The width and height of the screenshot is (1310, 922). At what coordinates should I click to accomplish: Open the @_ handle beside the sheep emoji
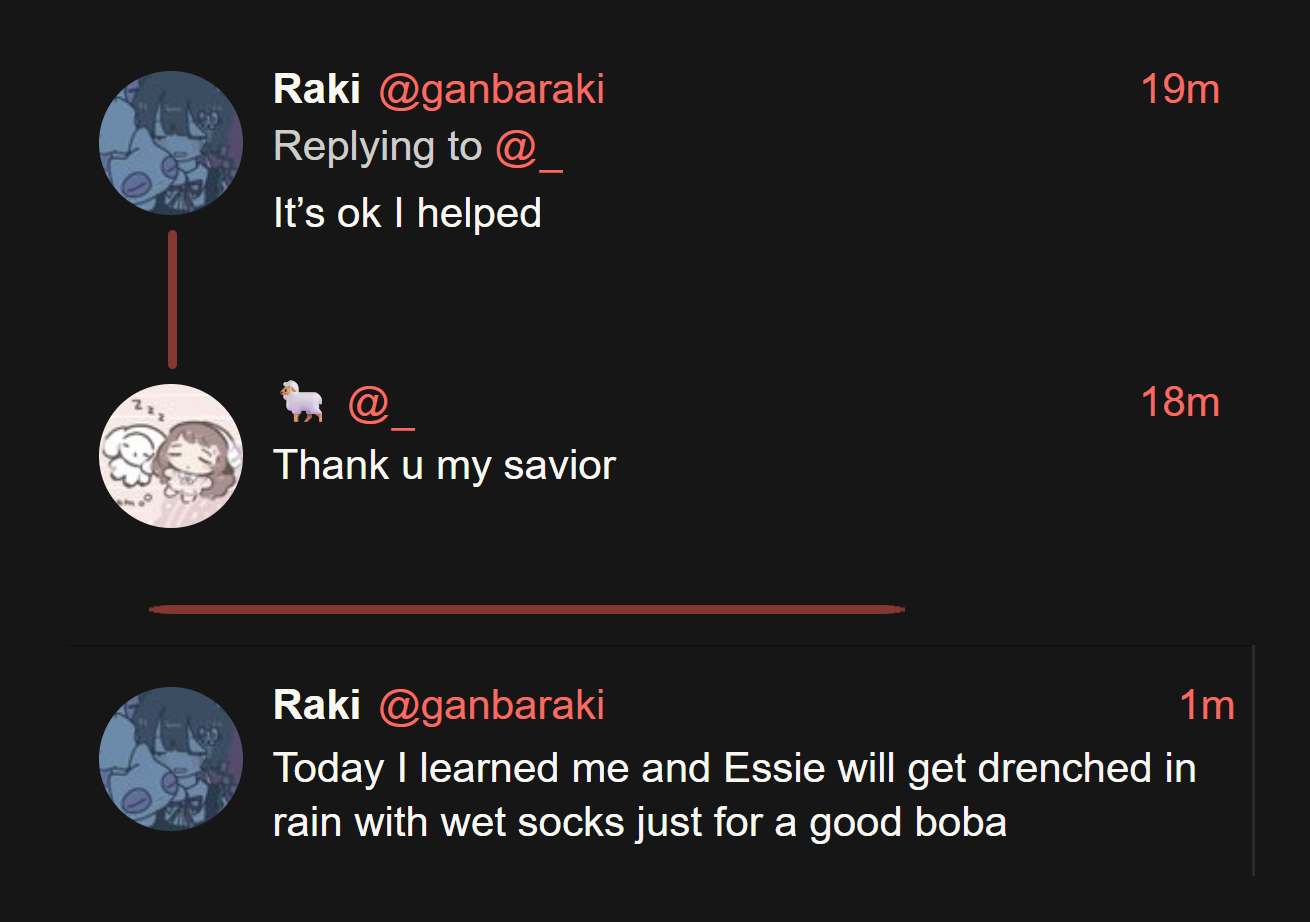click(x=381, y=405)
